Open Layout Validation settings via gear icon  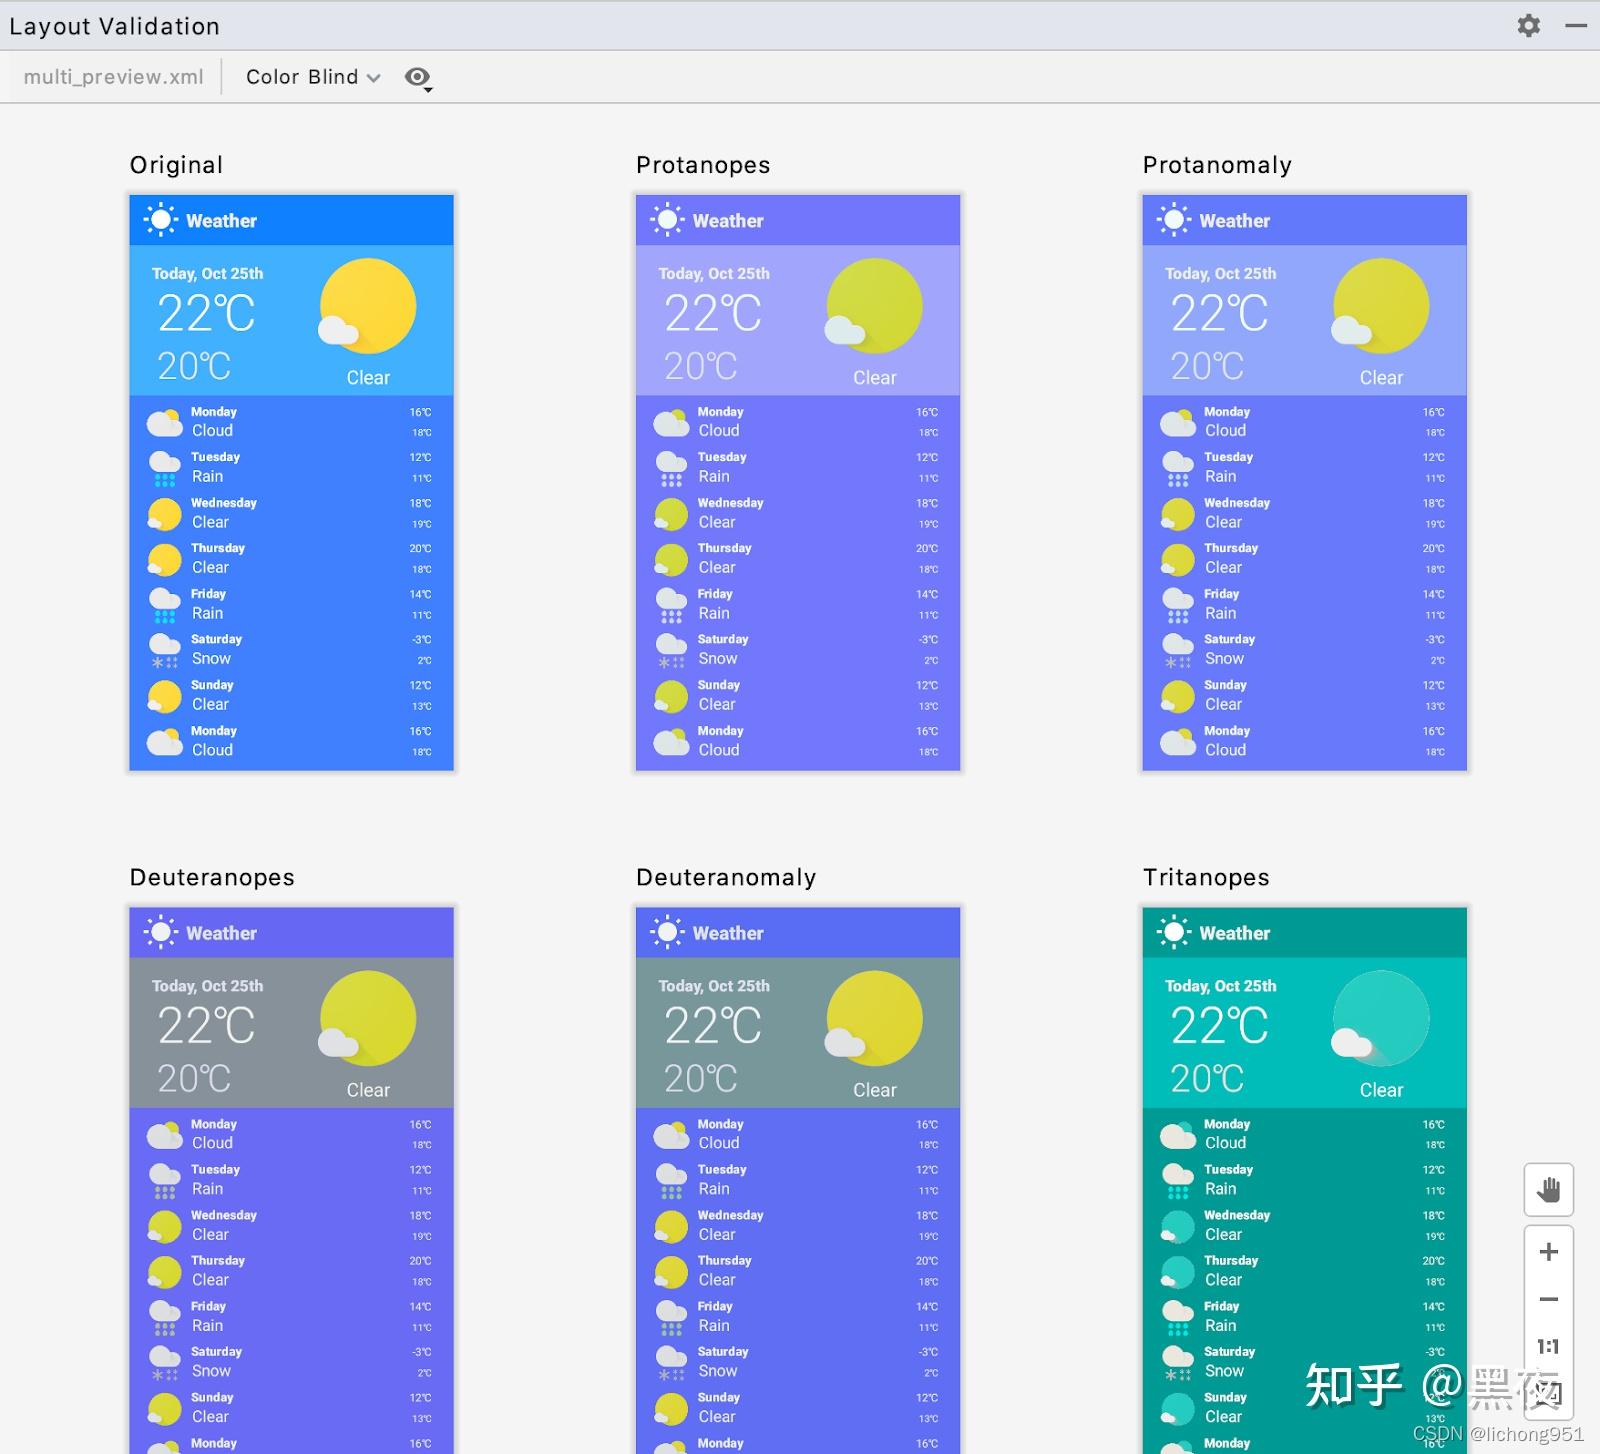[x=1529, y=26]
